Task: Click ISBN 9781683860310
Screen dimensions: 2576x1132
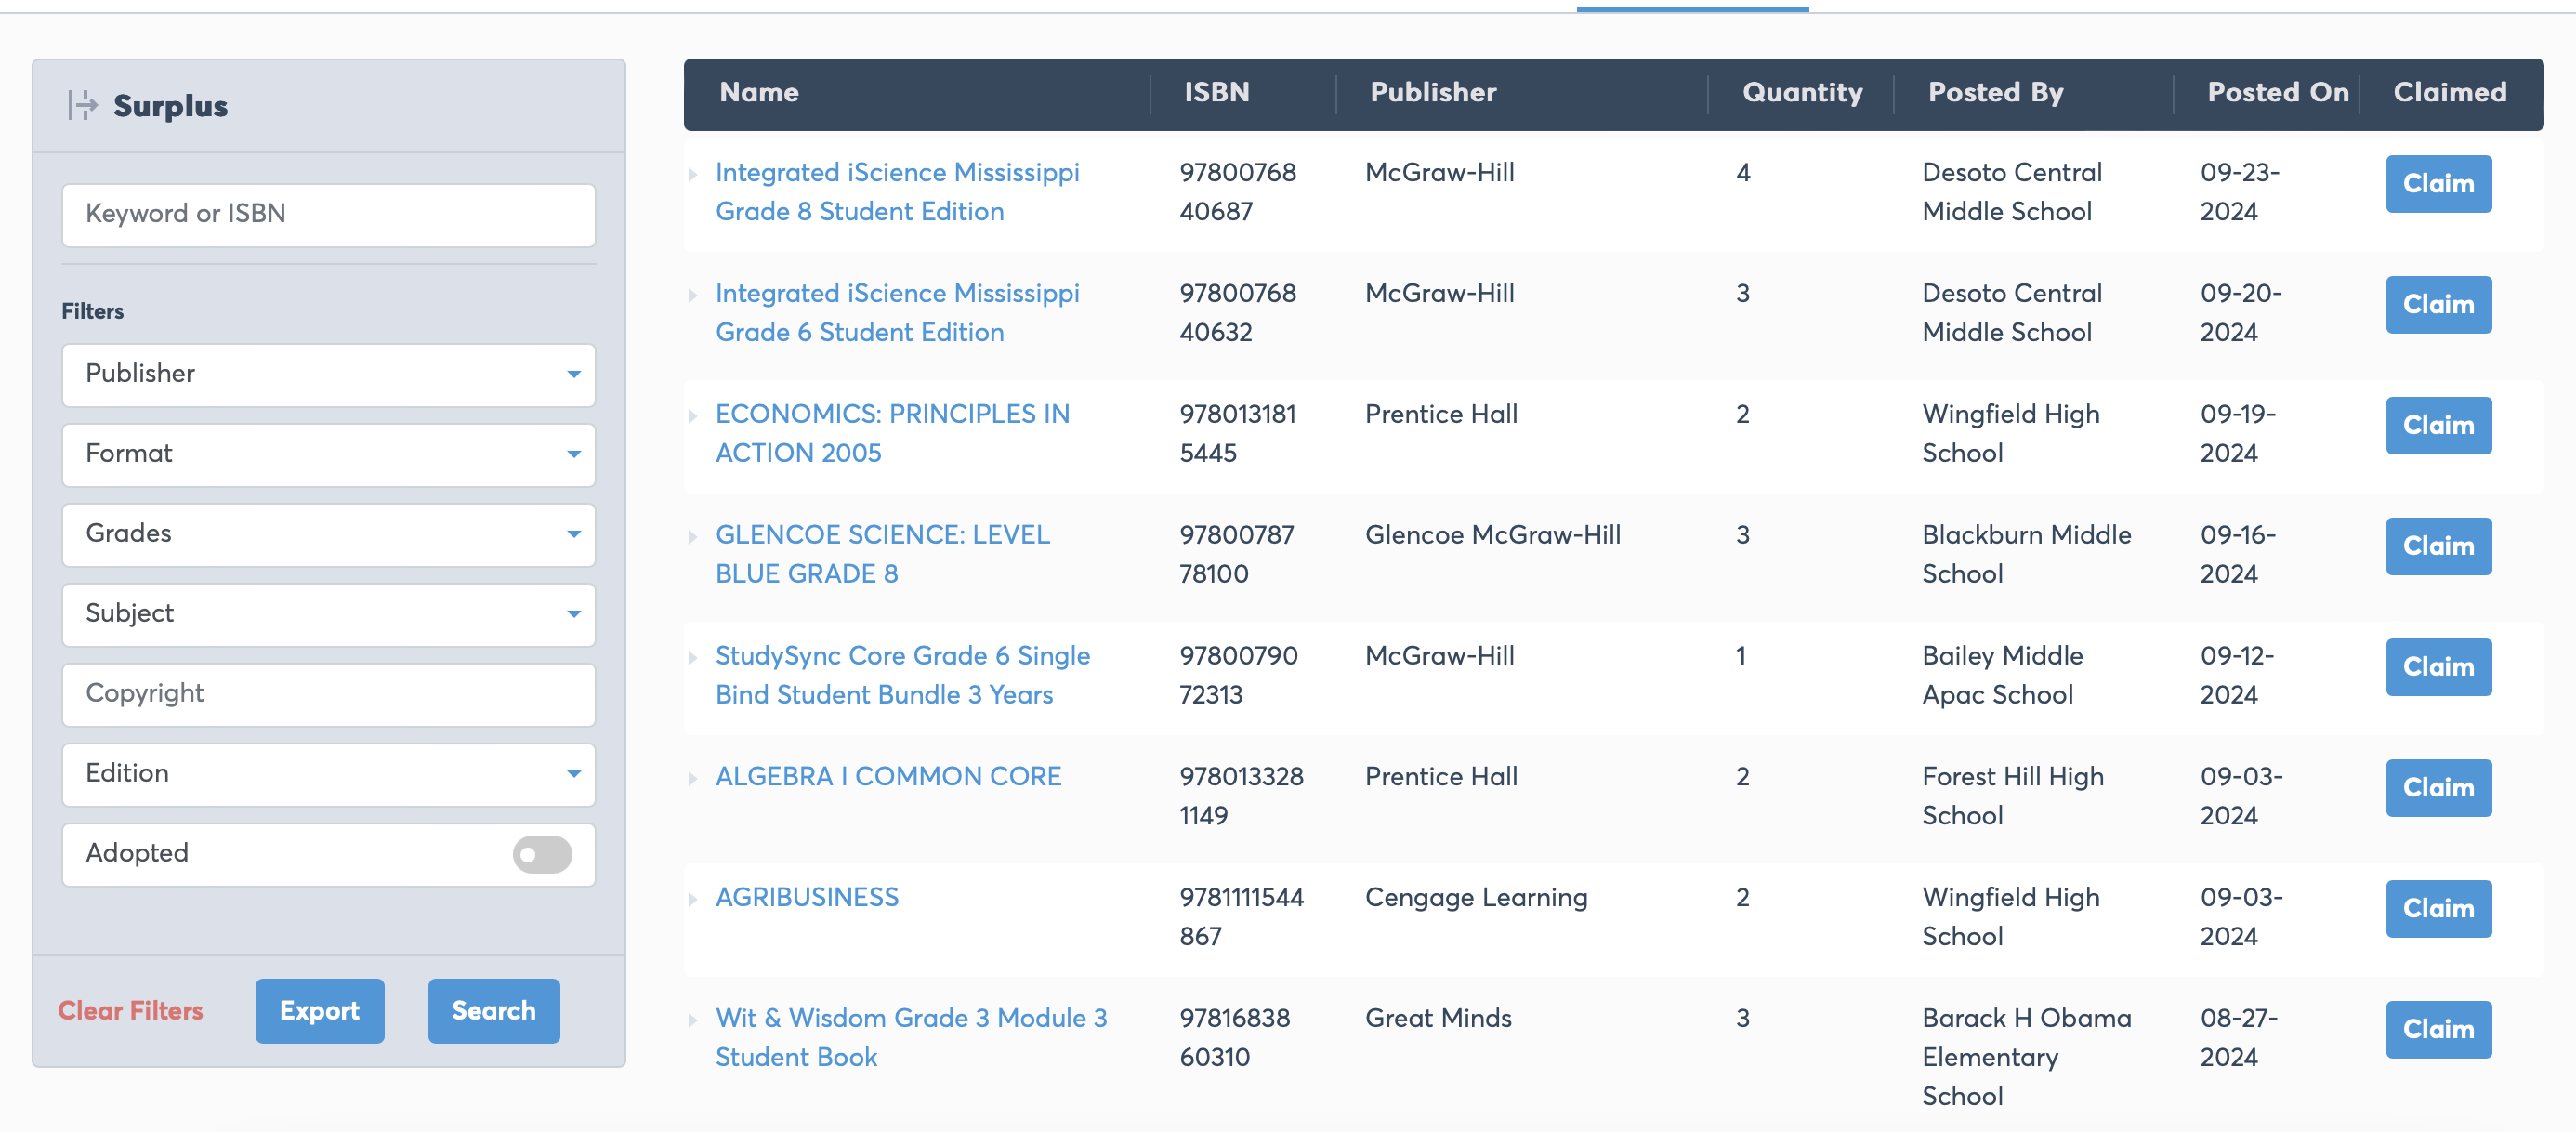Action: [1235, 1038]
